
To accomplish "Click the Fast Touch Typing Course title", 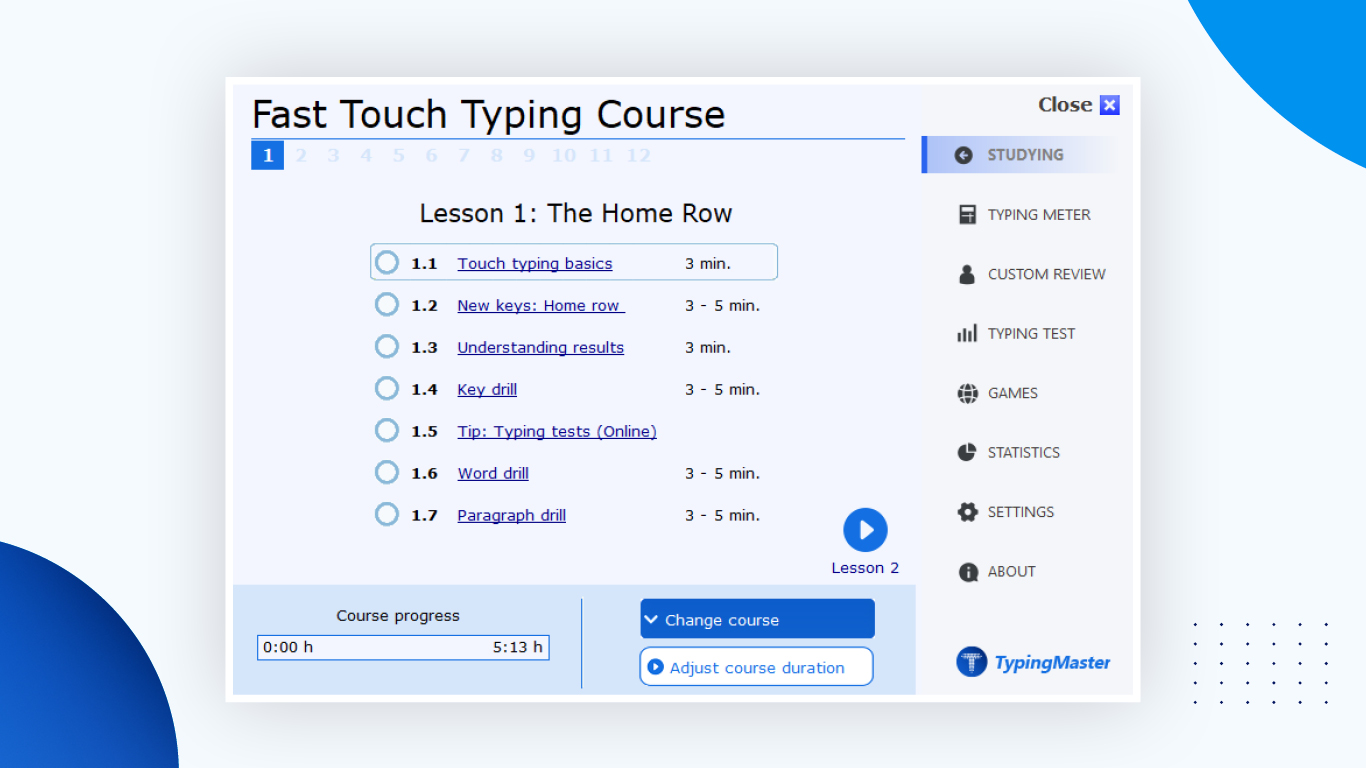I will (488, 115).
